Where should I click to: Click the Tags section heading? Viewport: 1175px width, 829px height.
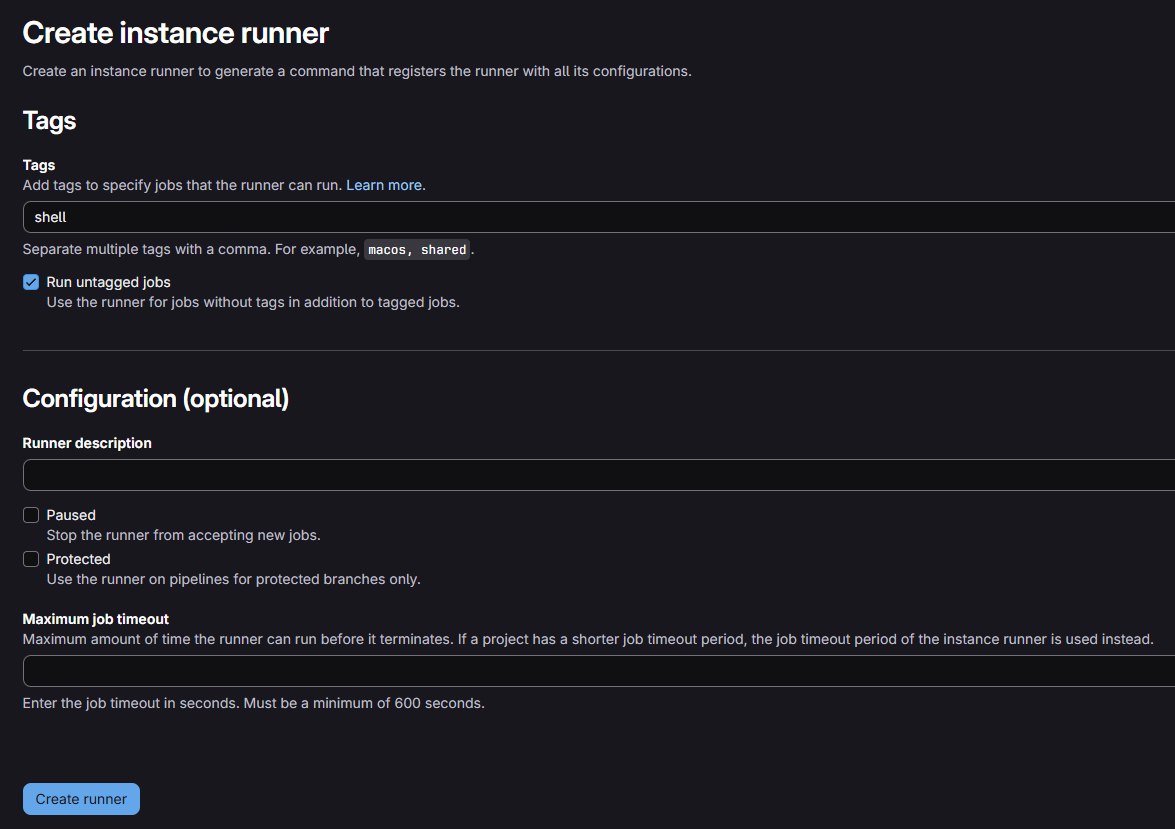point(49,120)
